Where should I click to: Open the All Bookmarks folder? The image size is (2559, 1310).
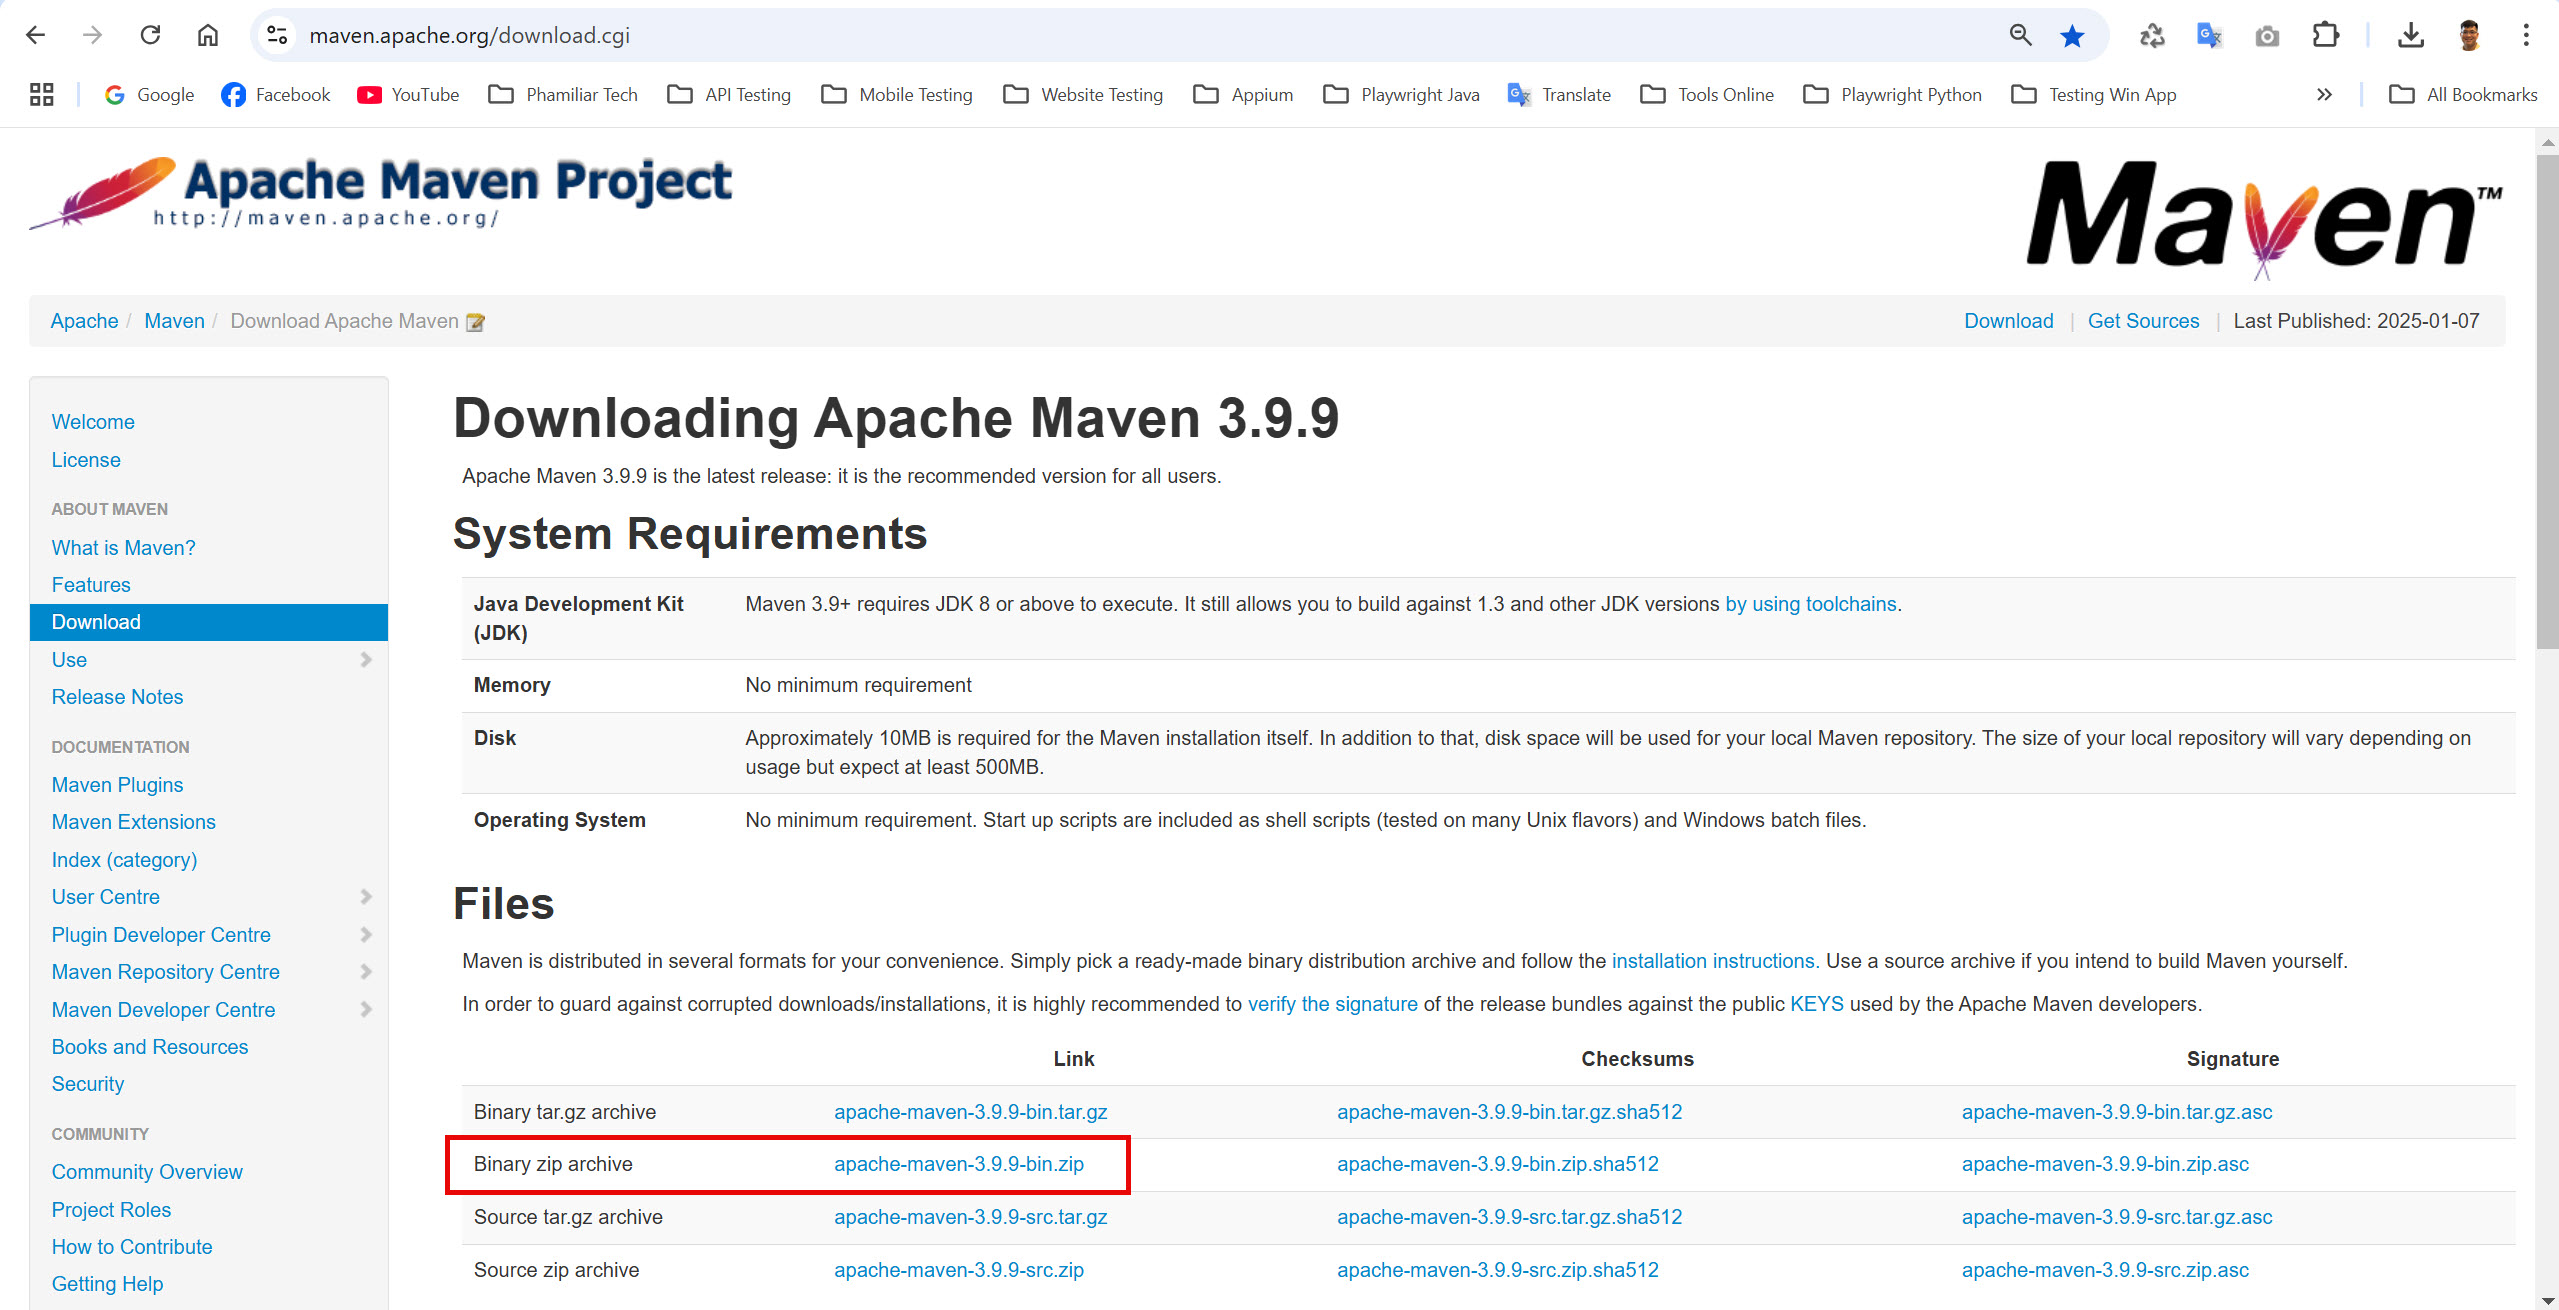point(2463,94)
